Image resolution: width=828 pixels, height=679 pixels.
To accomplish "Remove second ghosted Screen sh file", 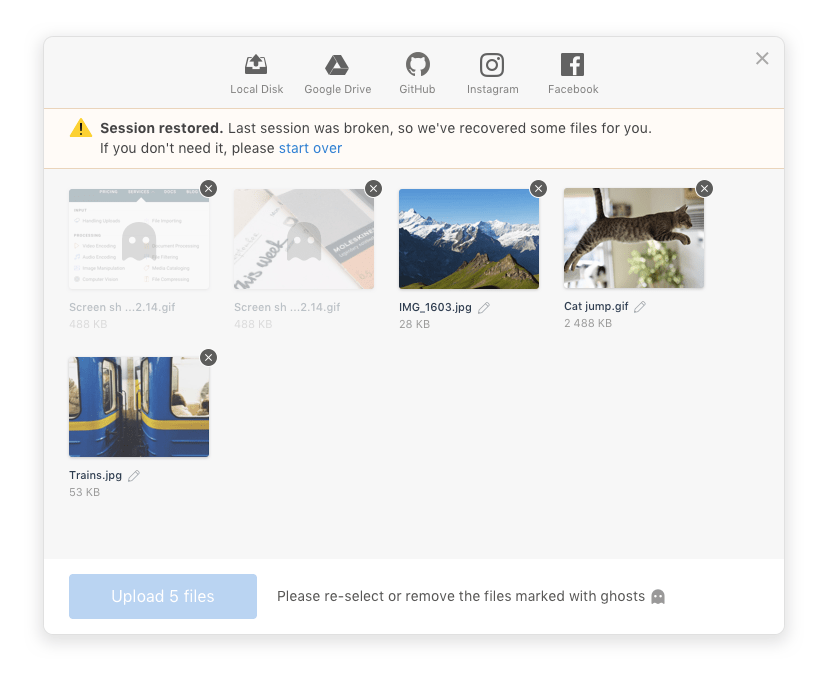I will tap(373, 188).
